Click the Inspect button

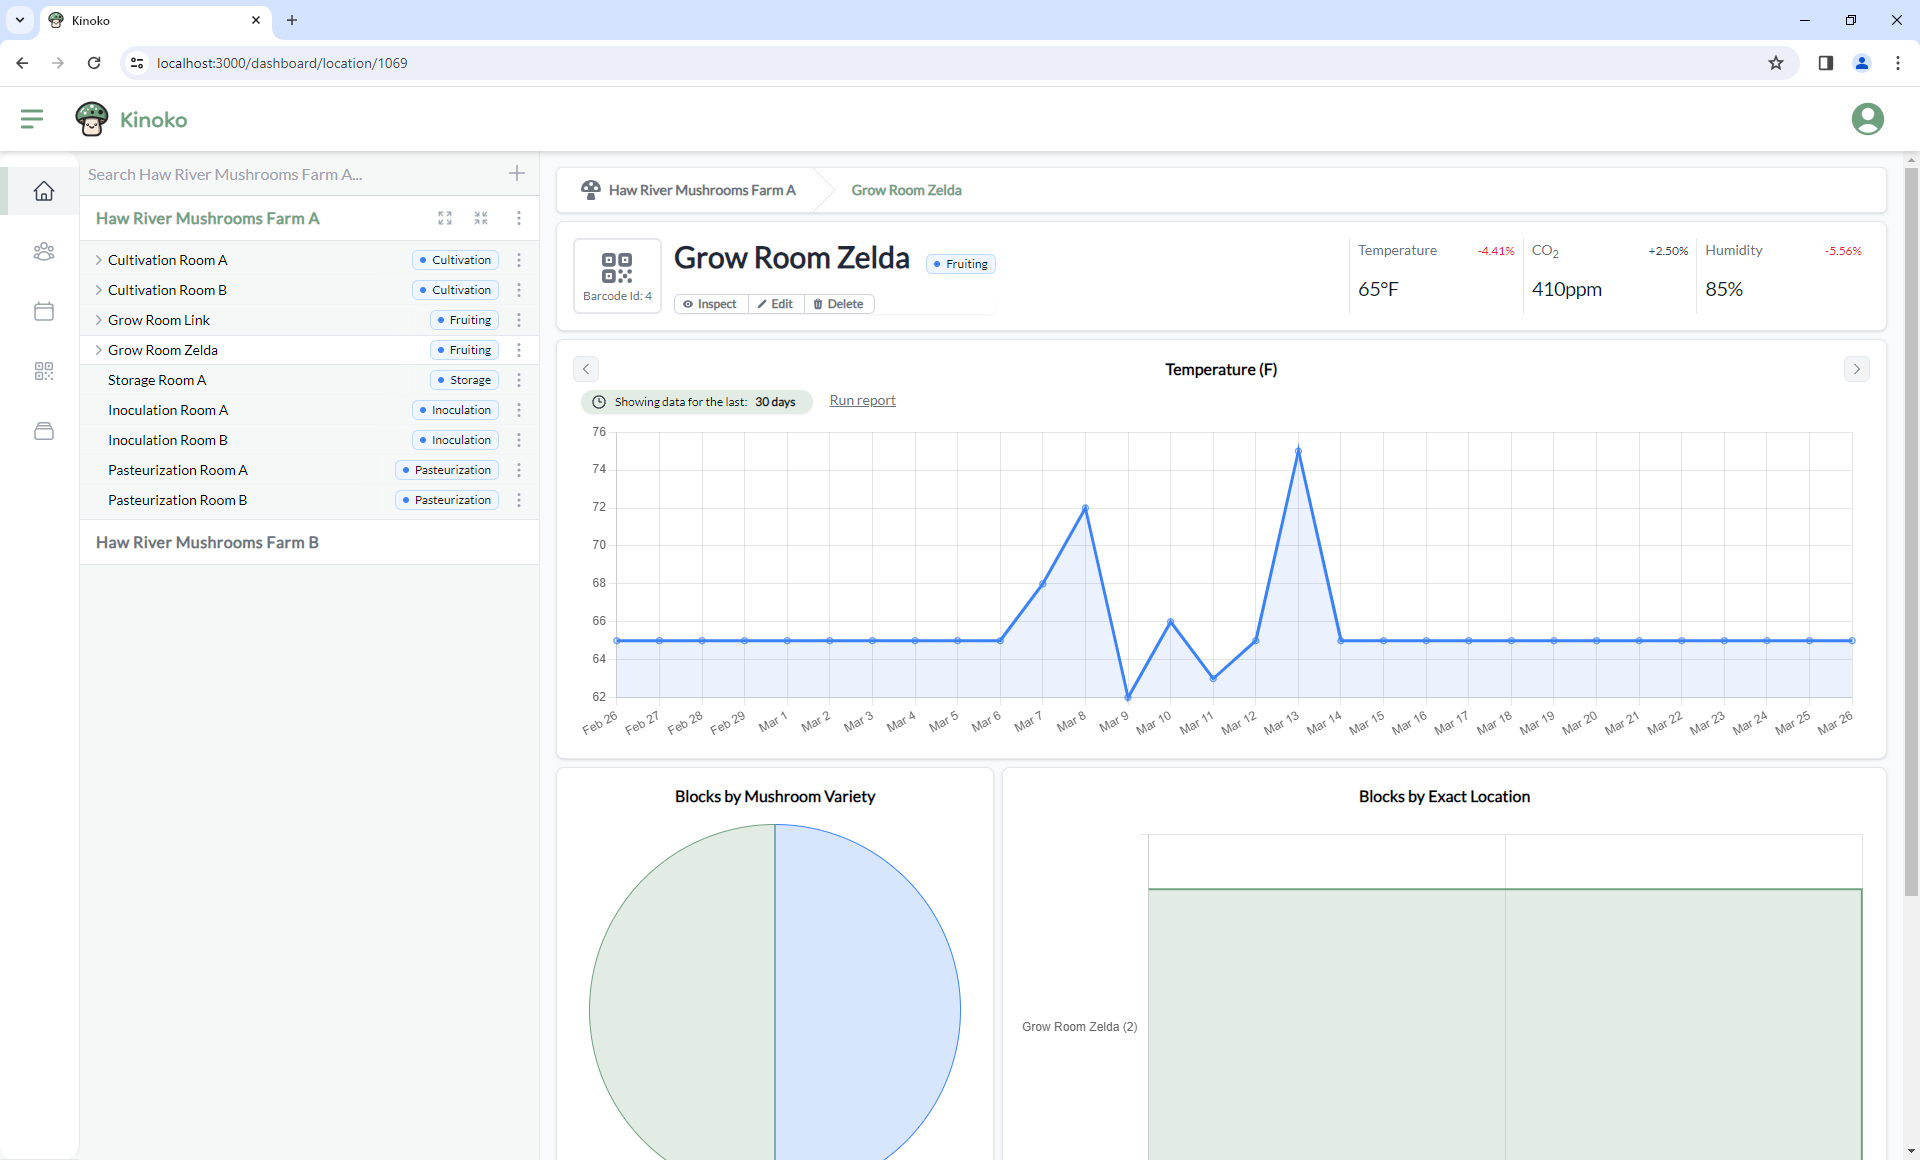click(710, 304)
